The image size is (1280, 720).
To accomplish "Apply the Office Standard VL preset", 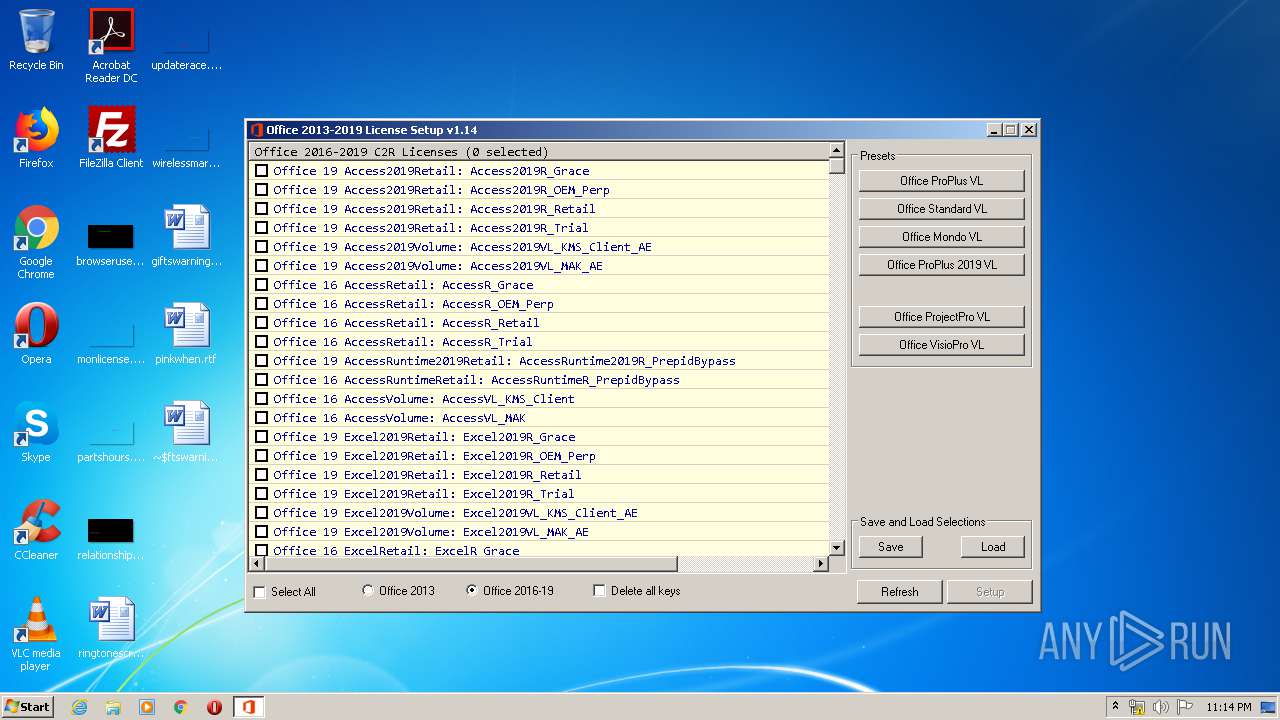I will coord(941,209).
